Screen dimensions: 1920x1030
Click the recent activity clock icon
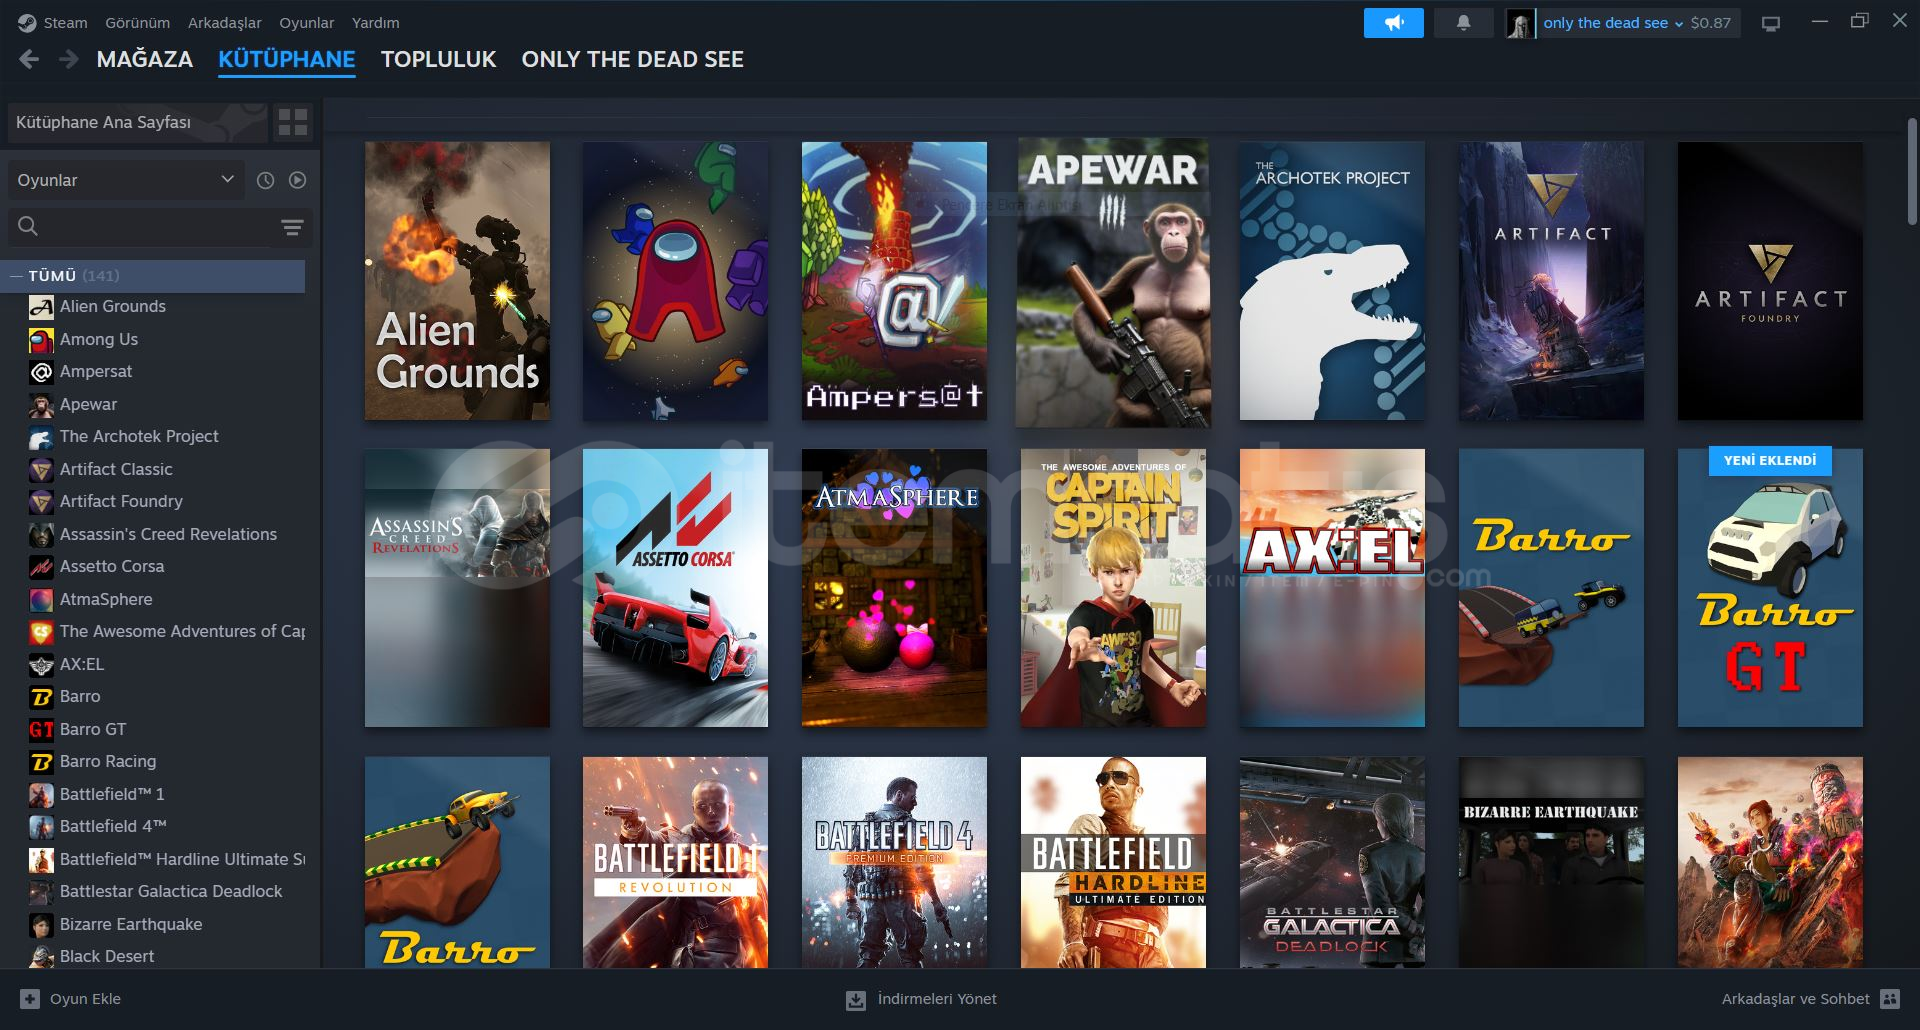point(265,180)
